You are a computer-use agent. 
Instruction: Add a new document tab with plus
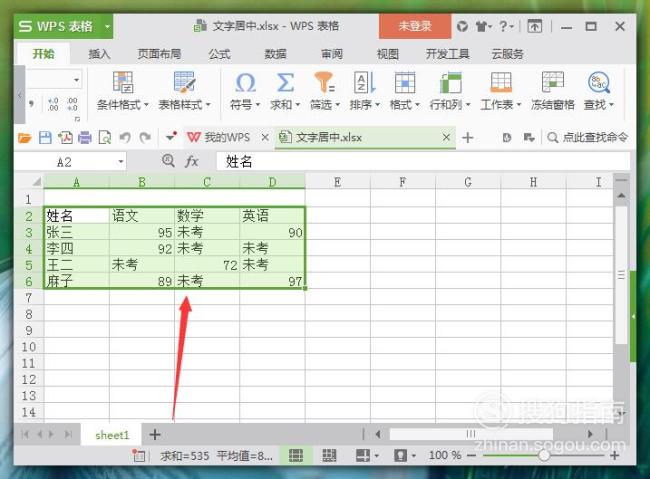pyautogui.click(x=468, y=137)
